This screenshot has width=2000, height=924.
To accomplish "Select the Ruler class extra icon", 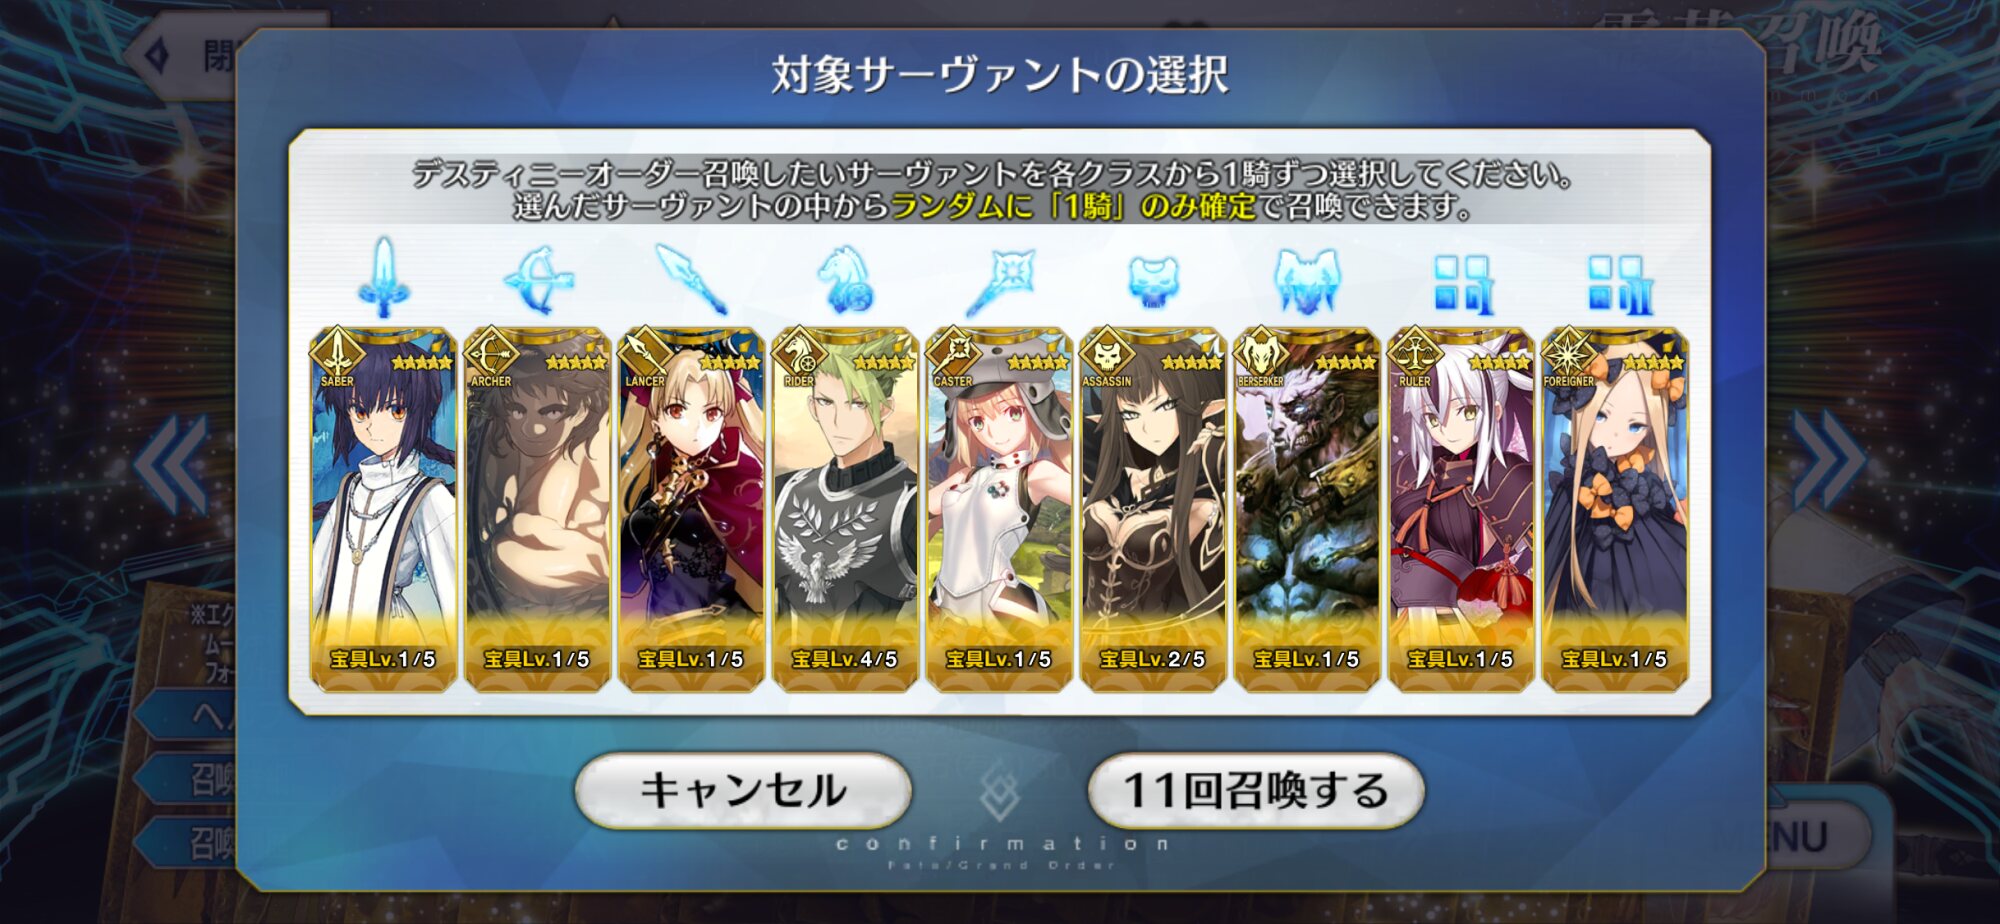I will click(1462, 284).
